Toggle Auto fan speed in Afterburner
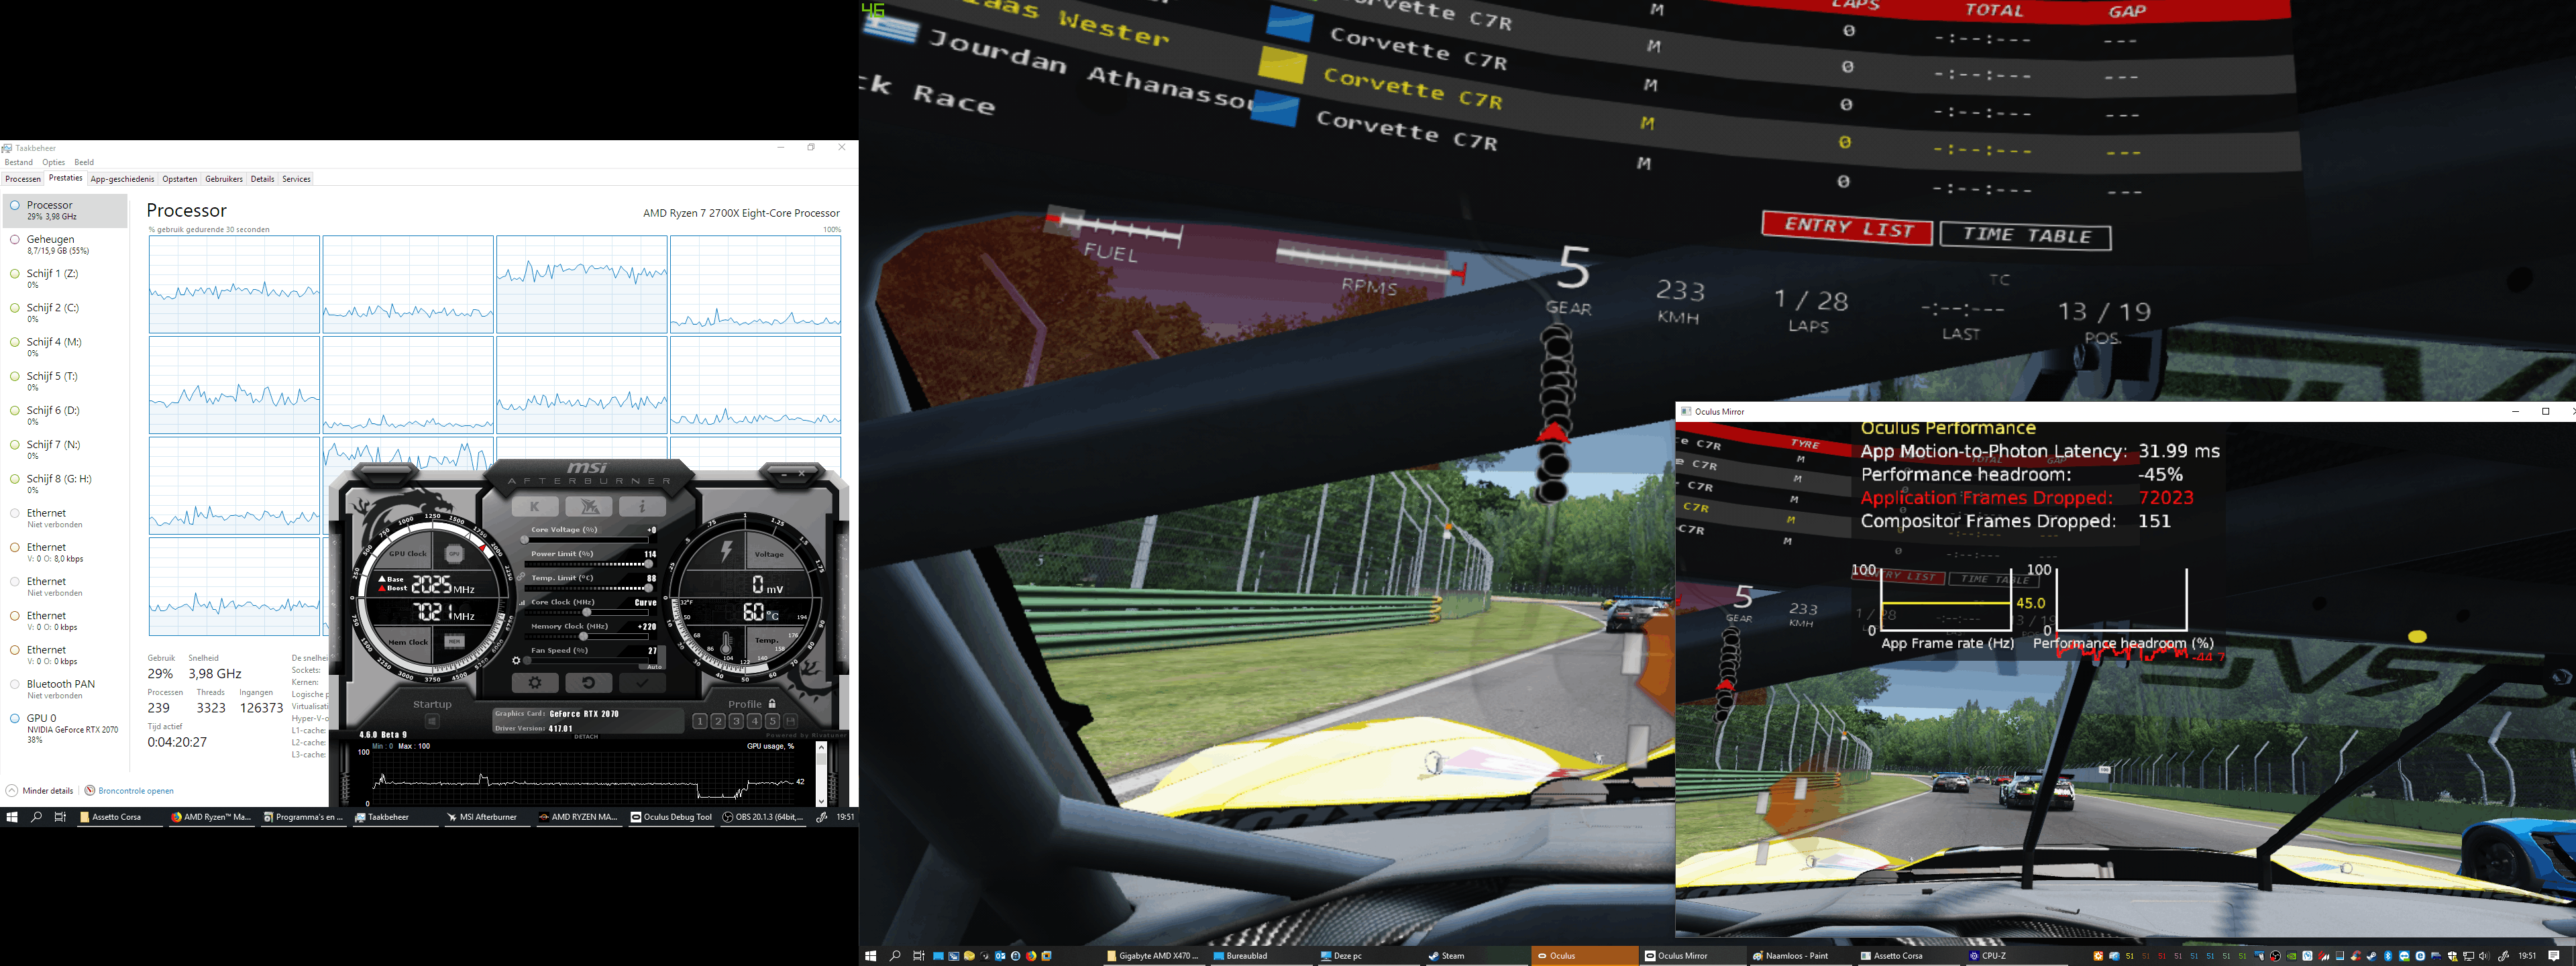 click(654, 666)
